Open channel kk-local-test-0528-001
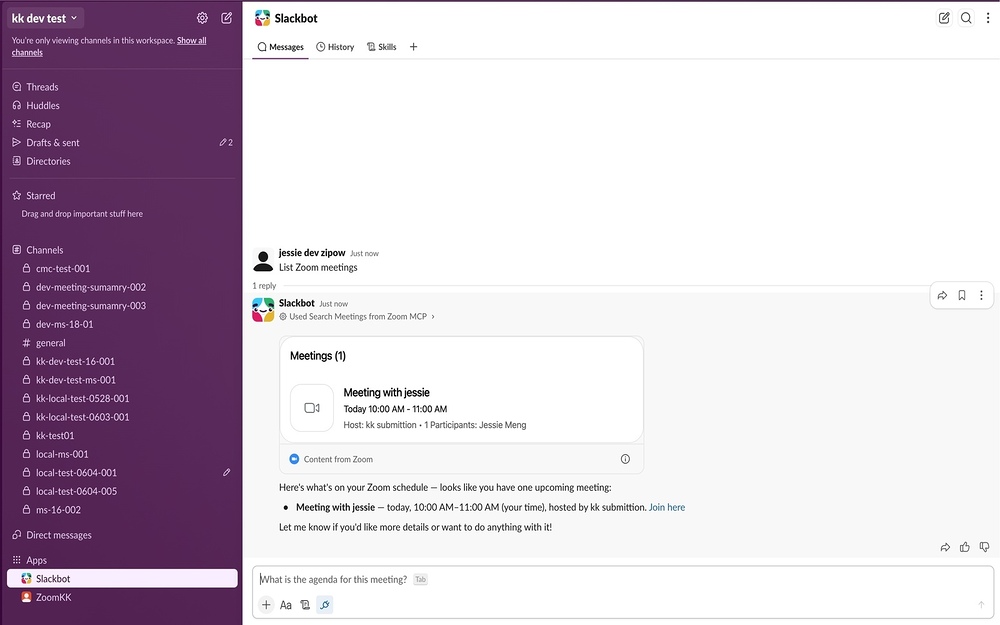1000x625 pixels. click(82, 398)
